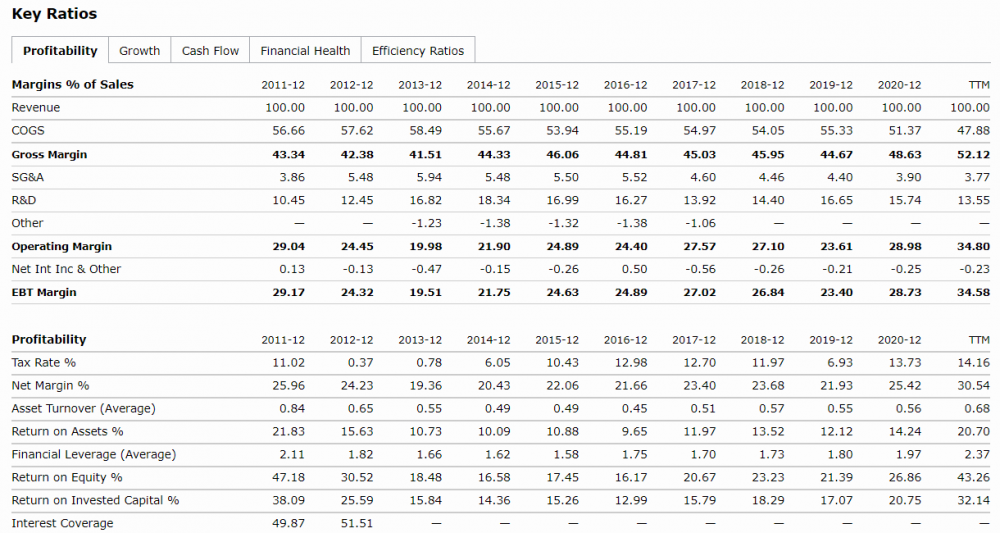Screen dimensions: 1000x533
Task: Click the TTM header in the Margins table
Action: [979, 84]
